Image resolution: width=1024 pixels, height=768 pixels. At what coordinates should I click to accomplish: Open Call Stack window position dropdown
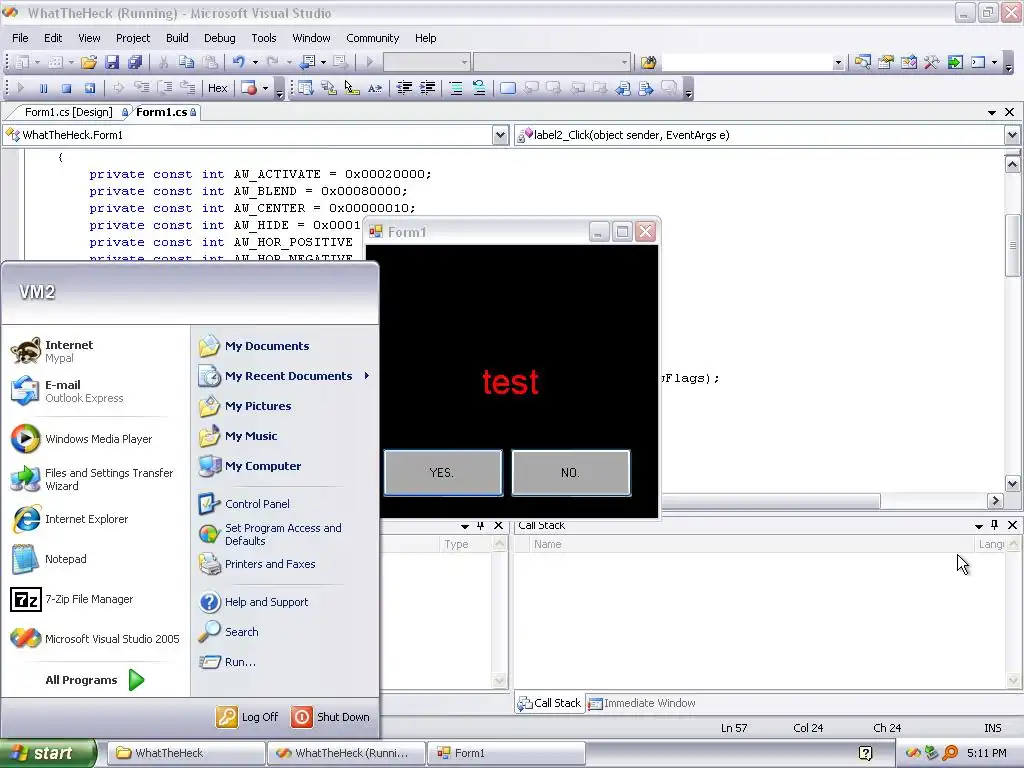click(x=978, y=526)
